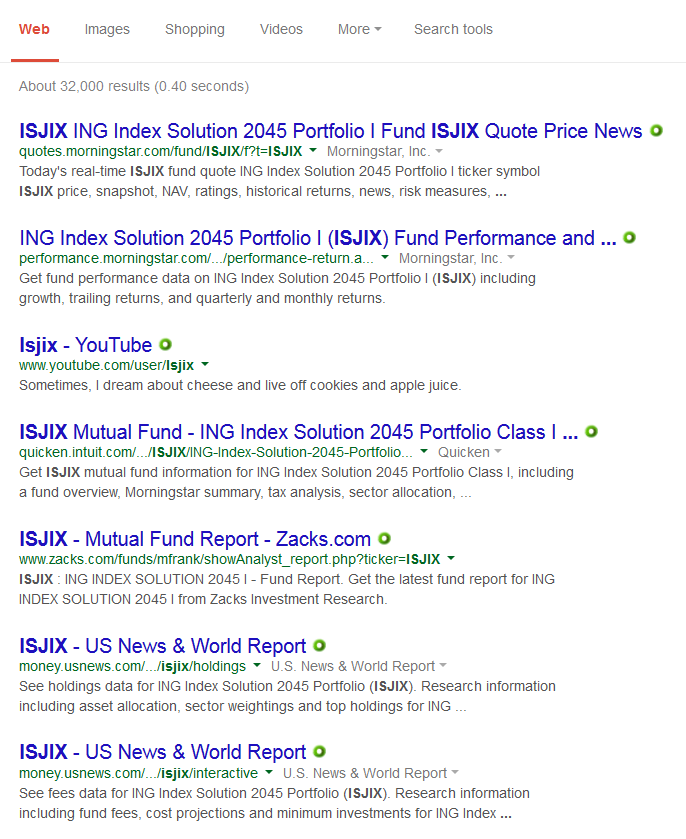This screenshot has height=839, width=686.
Task: Switch to Videos search tab
Action: point(281,29)
